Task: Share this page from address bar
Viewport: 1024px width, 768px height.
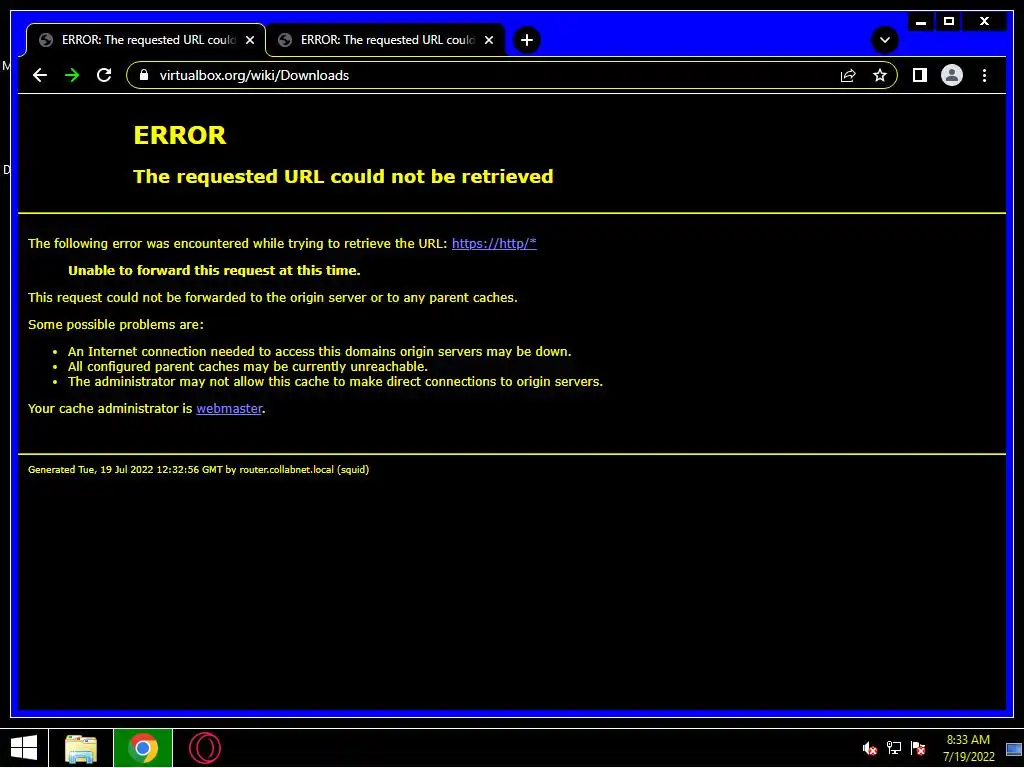Action: click(x=848, y=75)
